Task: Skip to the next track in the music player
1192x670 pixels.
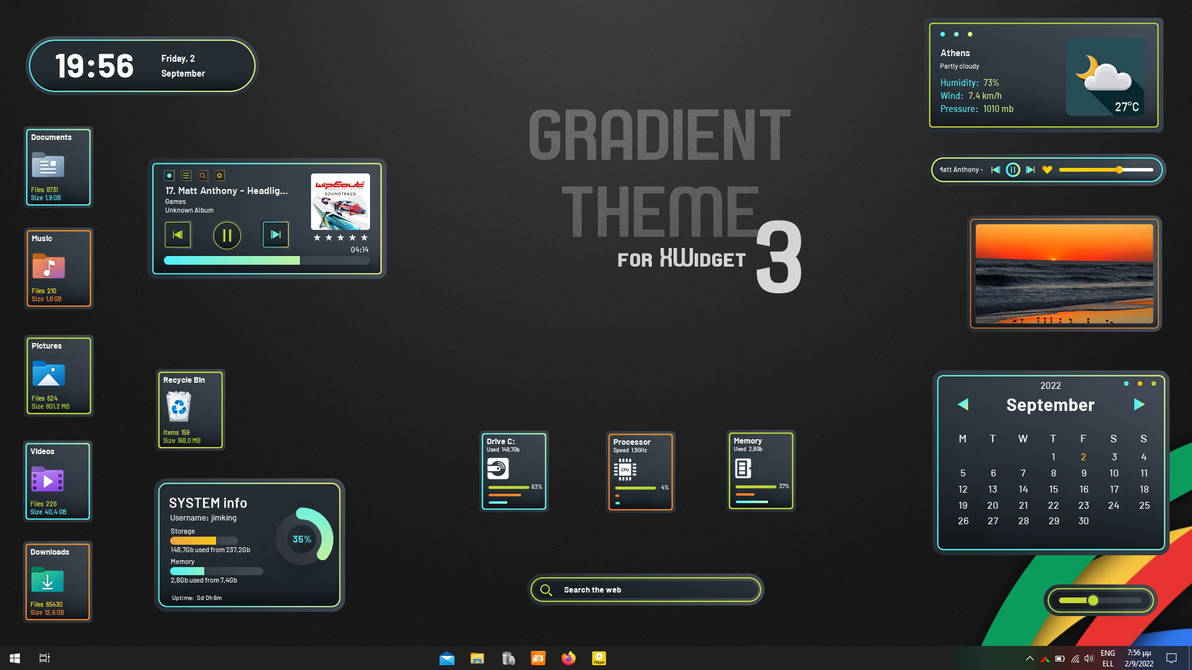Action: pyautogui.click(x=276, y=235)
